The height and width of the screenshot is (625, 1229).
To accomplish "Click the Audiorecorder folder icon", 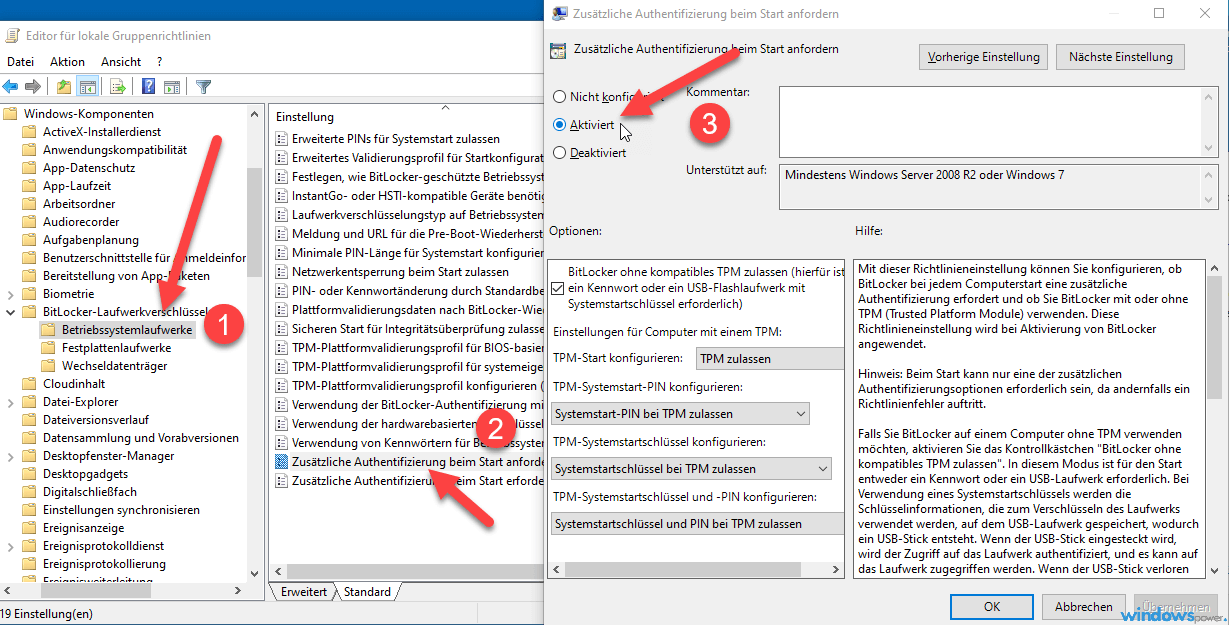I will click(30, 222).
